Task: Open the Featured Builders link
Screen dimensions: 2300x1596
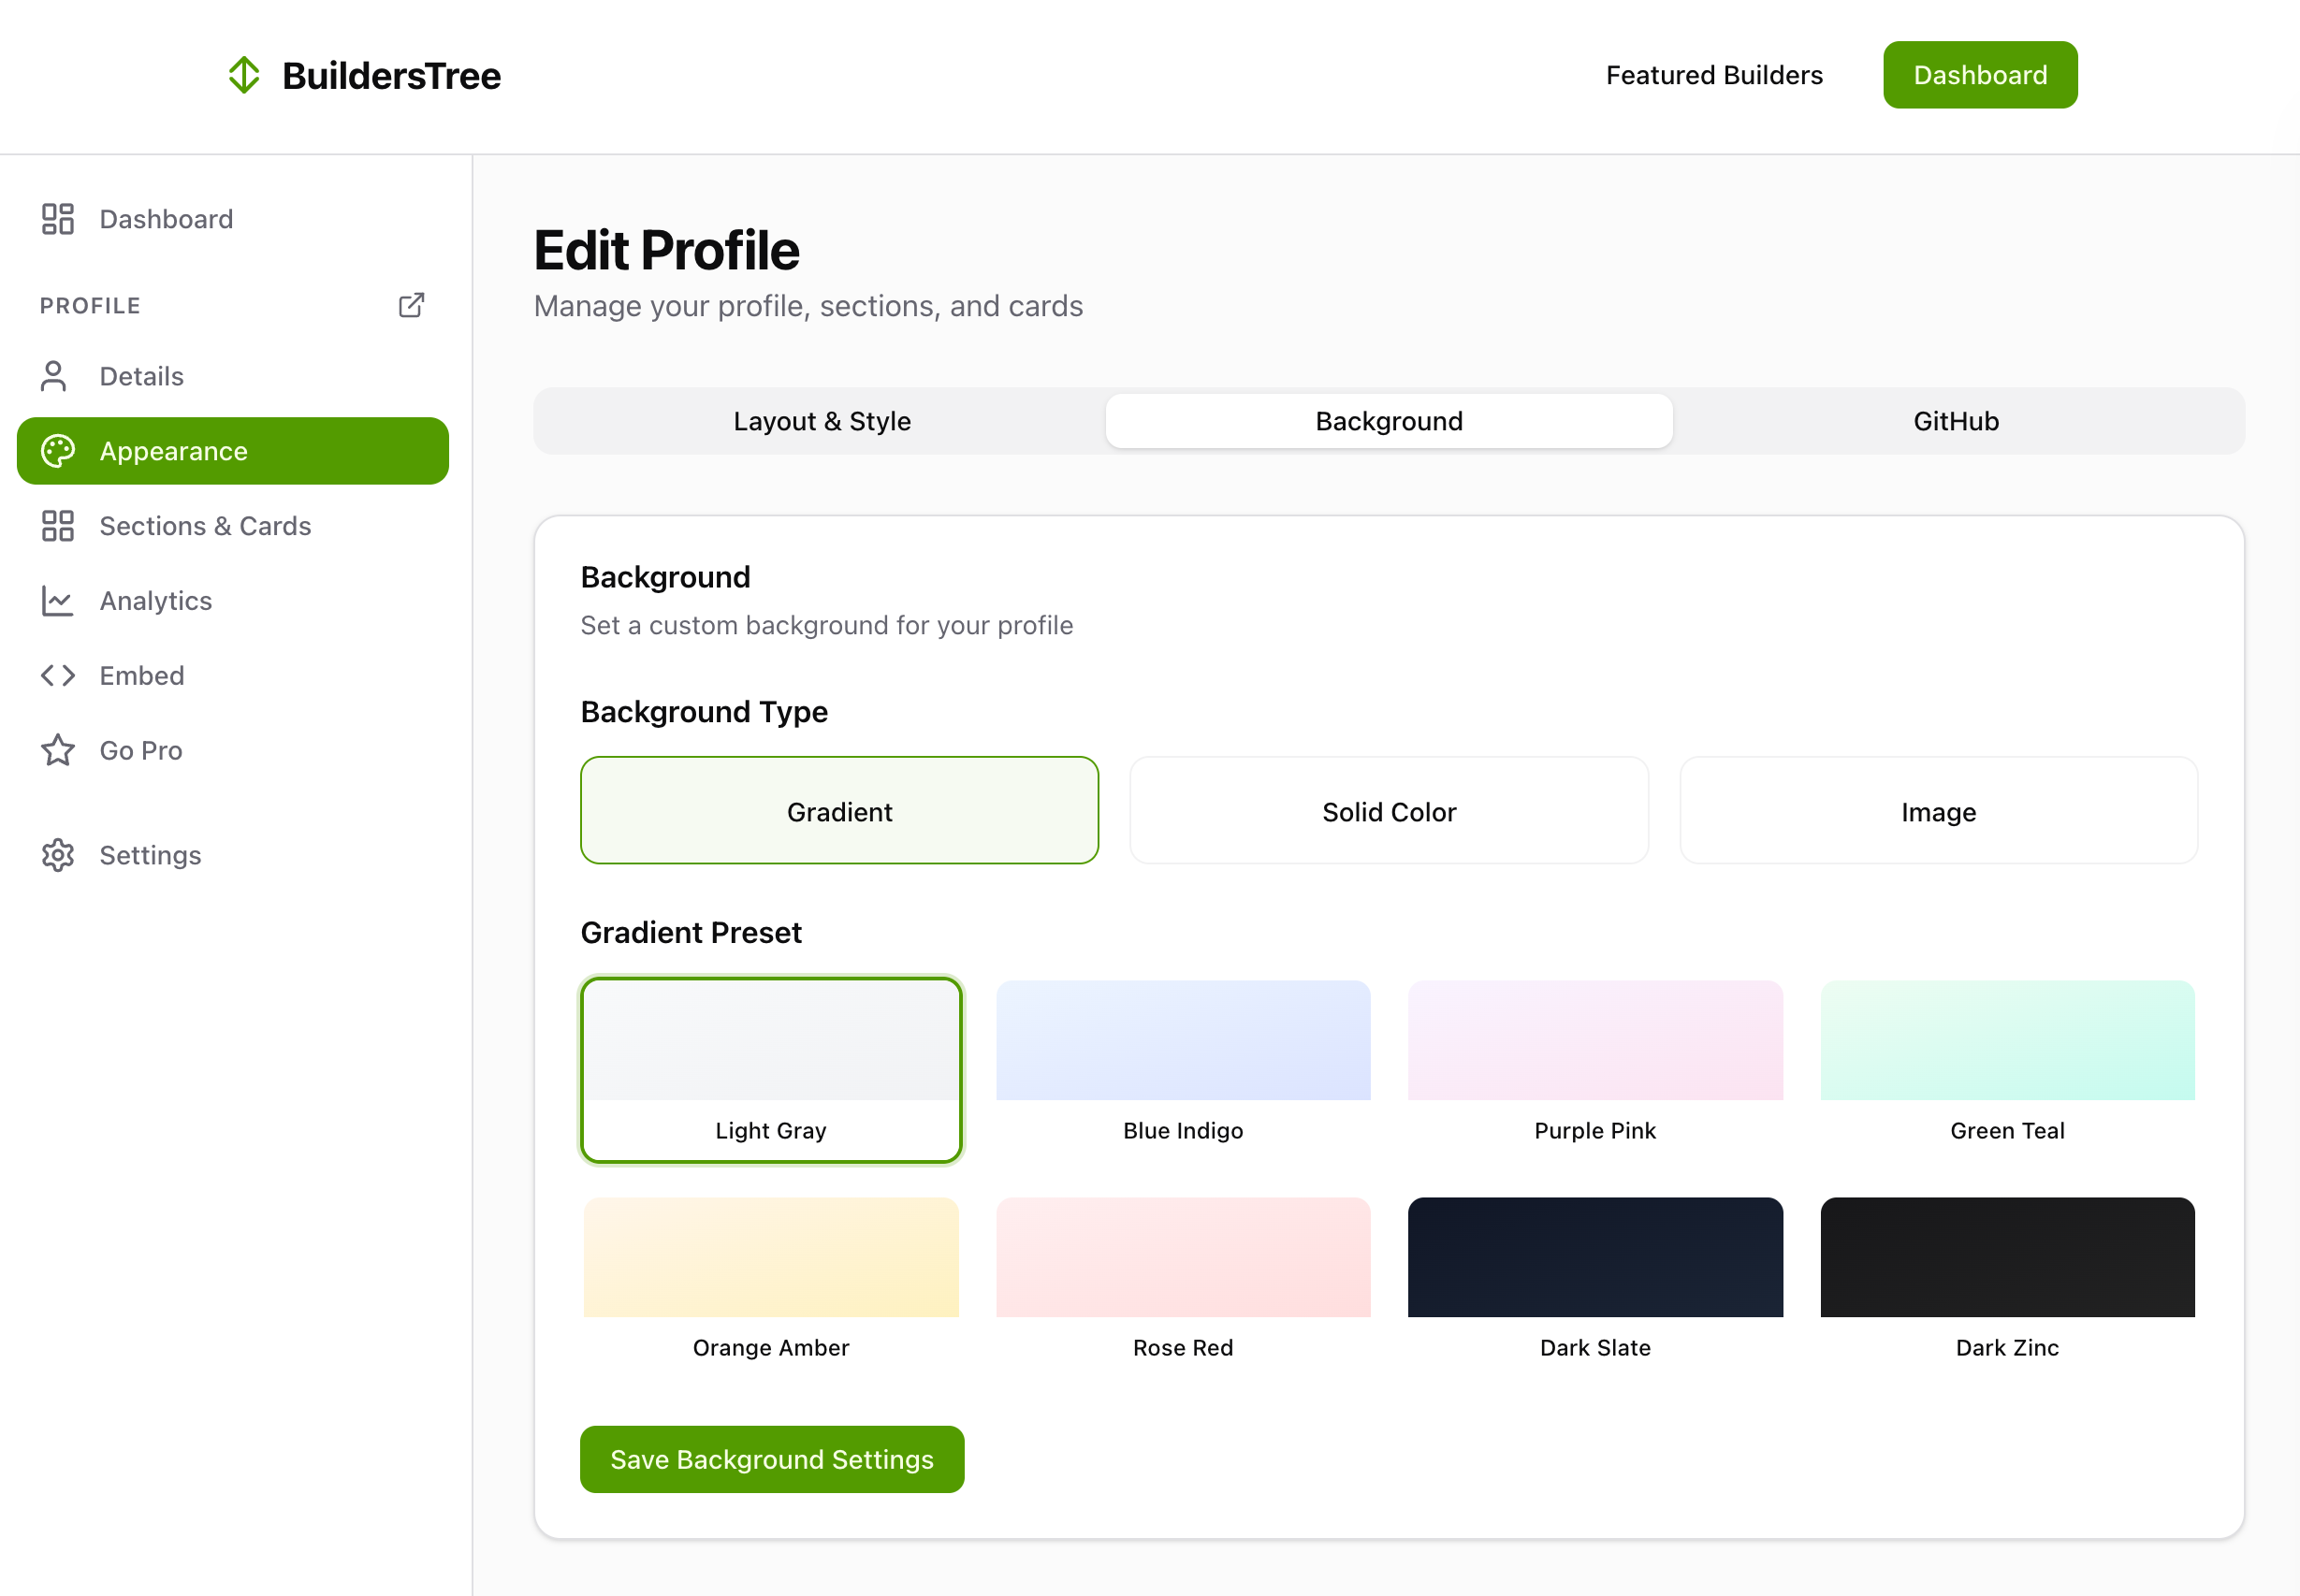Action: pos(1713,75)
